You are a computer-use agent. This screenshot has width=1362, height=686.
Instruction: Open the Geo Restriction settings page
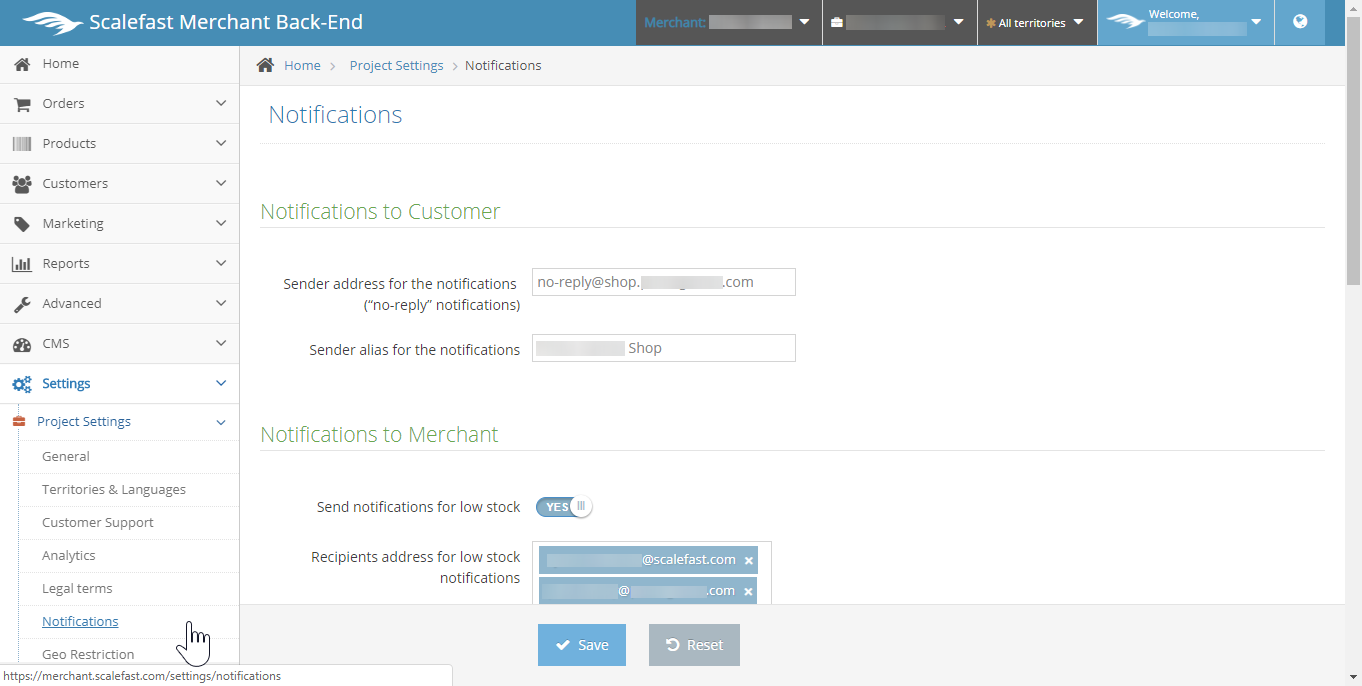[88, 654]
